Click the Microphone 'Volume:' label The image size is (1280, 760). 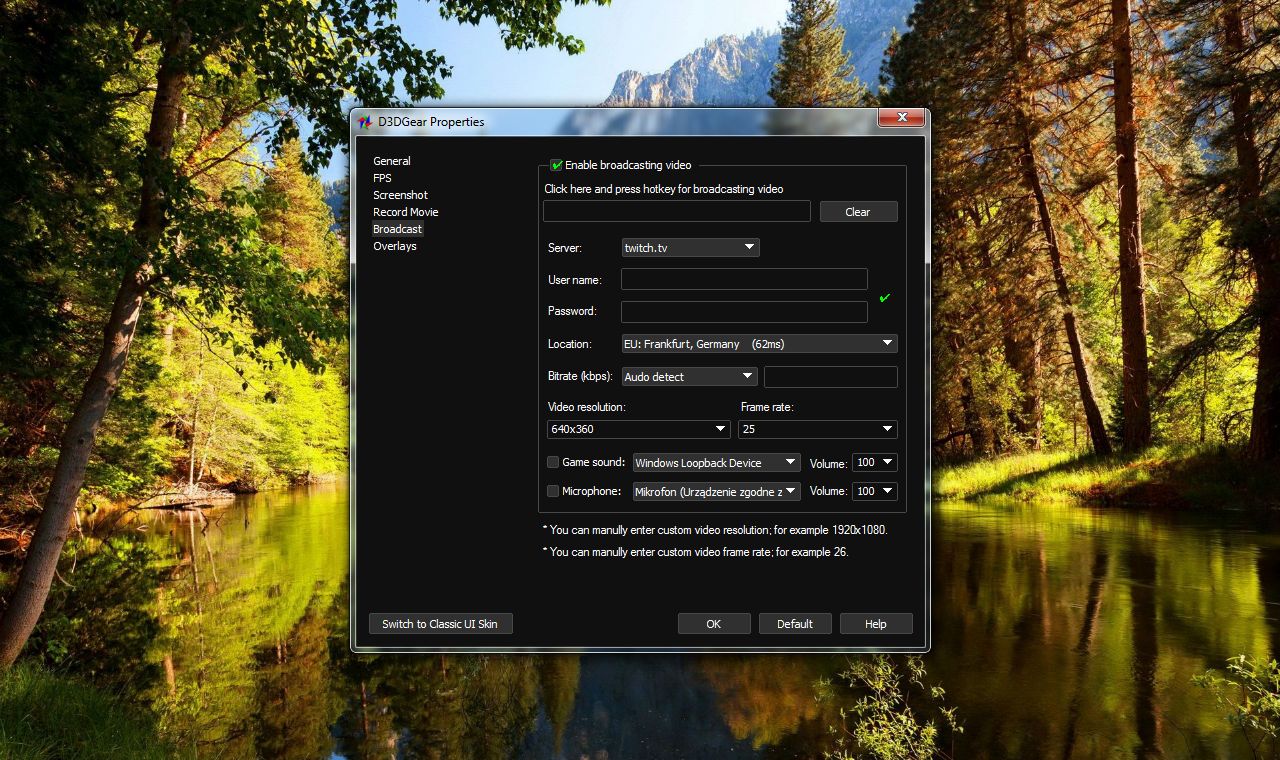coord(829,492)
